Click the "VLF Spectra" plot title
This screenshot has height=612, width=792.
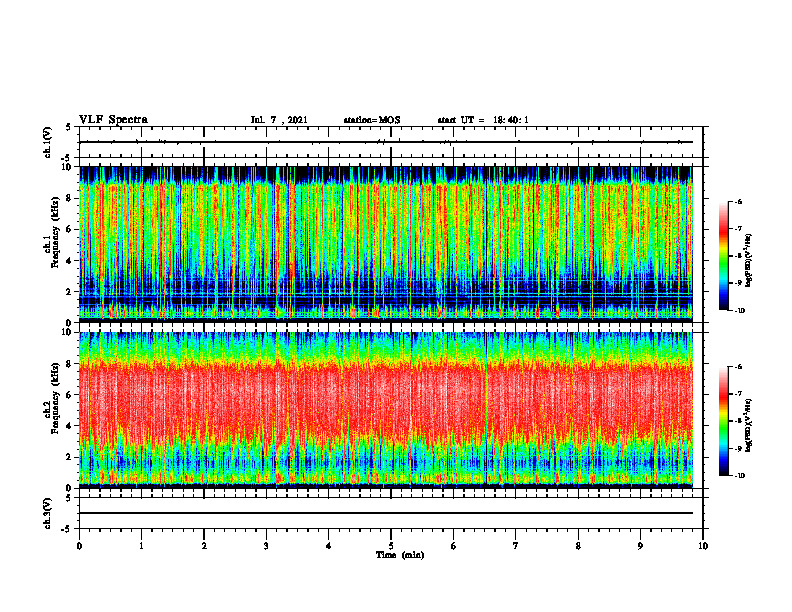pyautogui.click(x=113, y=120)
